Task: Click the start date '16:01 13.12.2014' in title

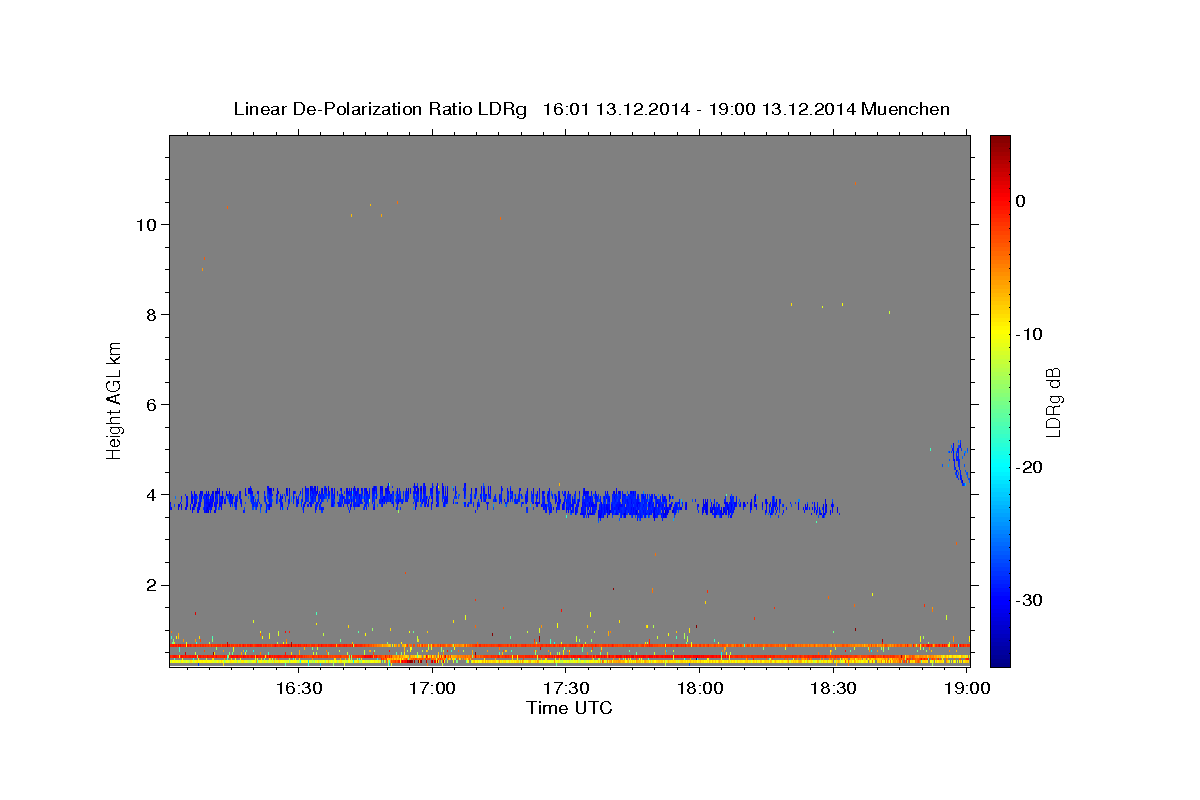Action: [616, 109]
